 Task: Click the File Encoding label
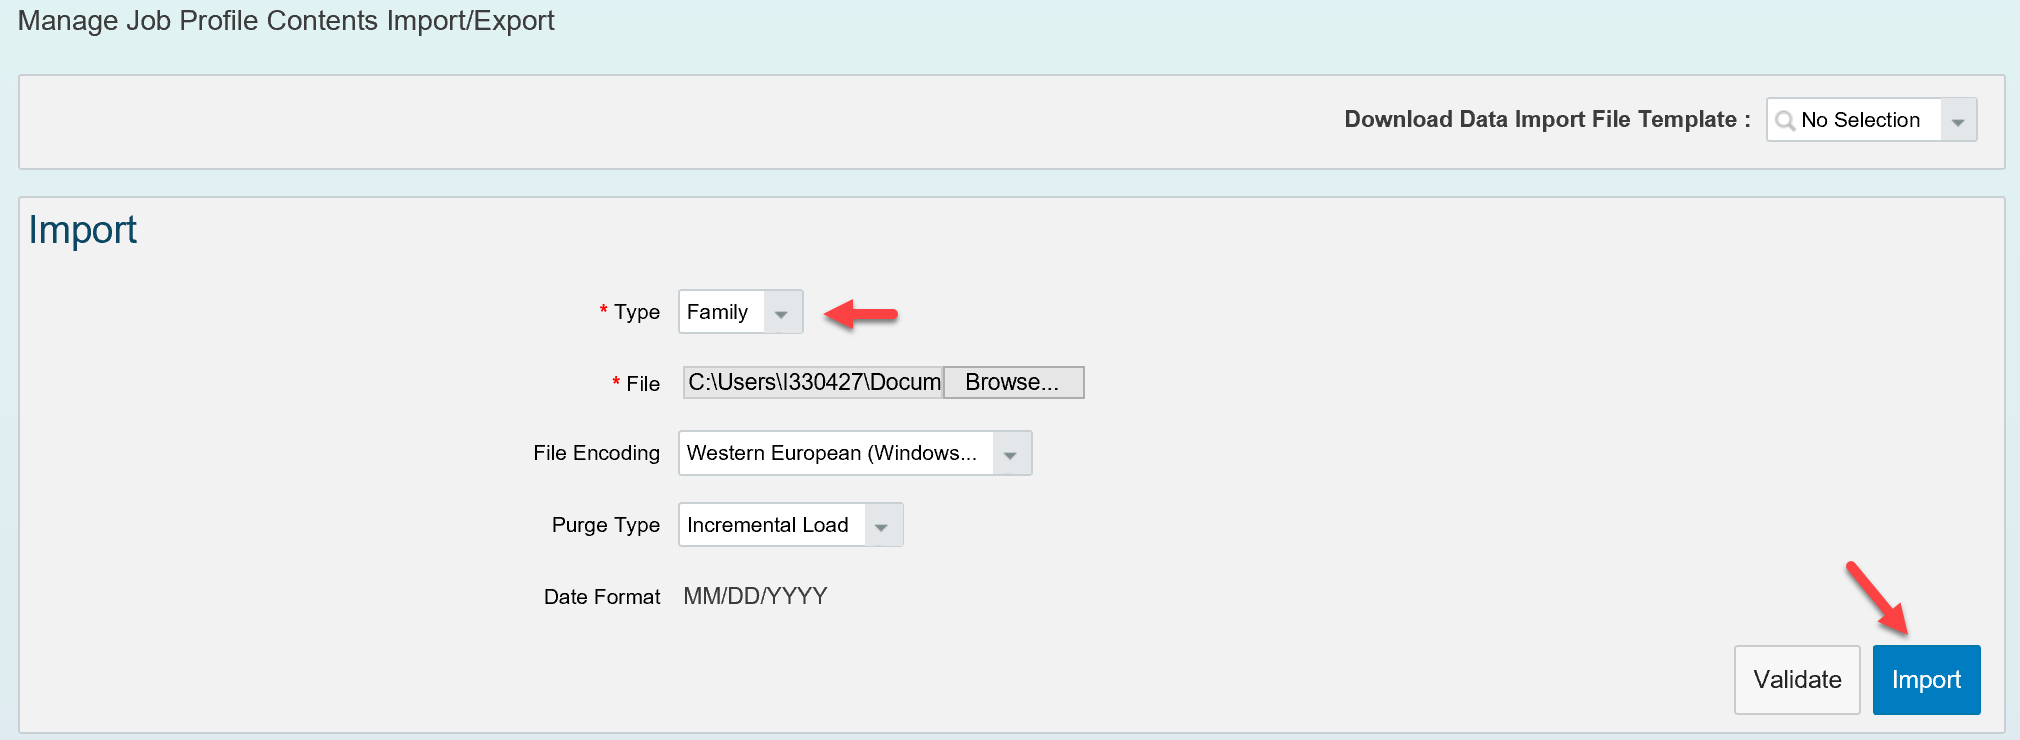[596, 453]
